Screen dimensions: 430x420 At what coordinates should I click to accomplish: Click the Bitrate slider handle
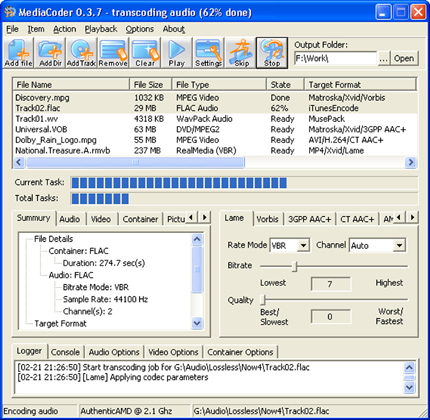294,266
